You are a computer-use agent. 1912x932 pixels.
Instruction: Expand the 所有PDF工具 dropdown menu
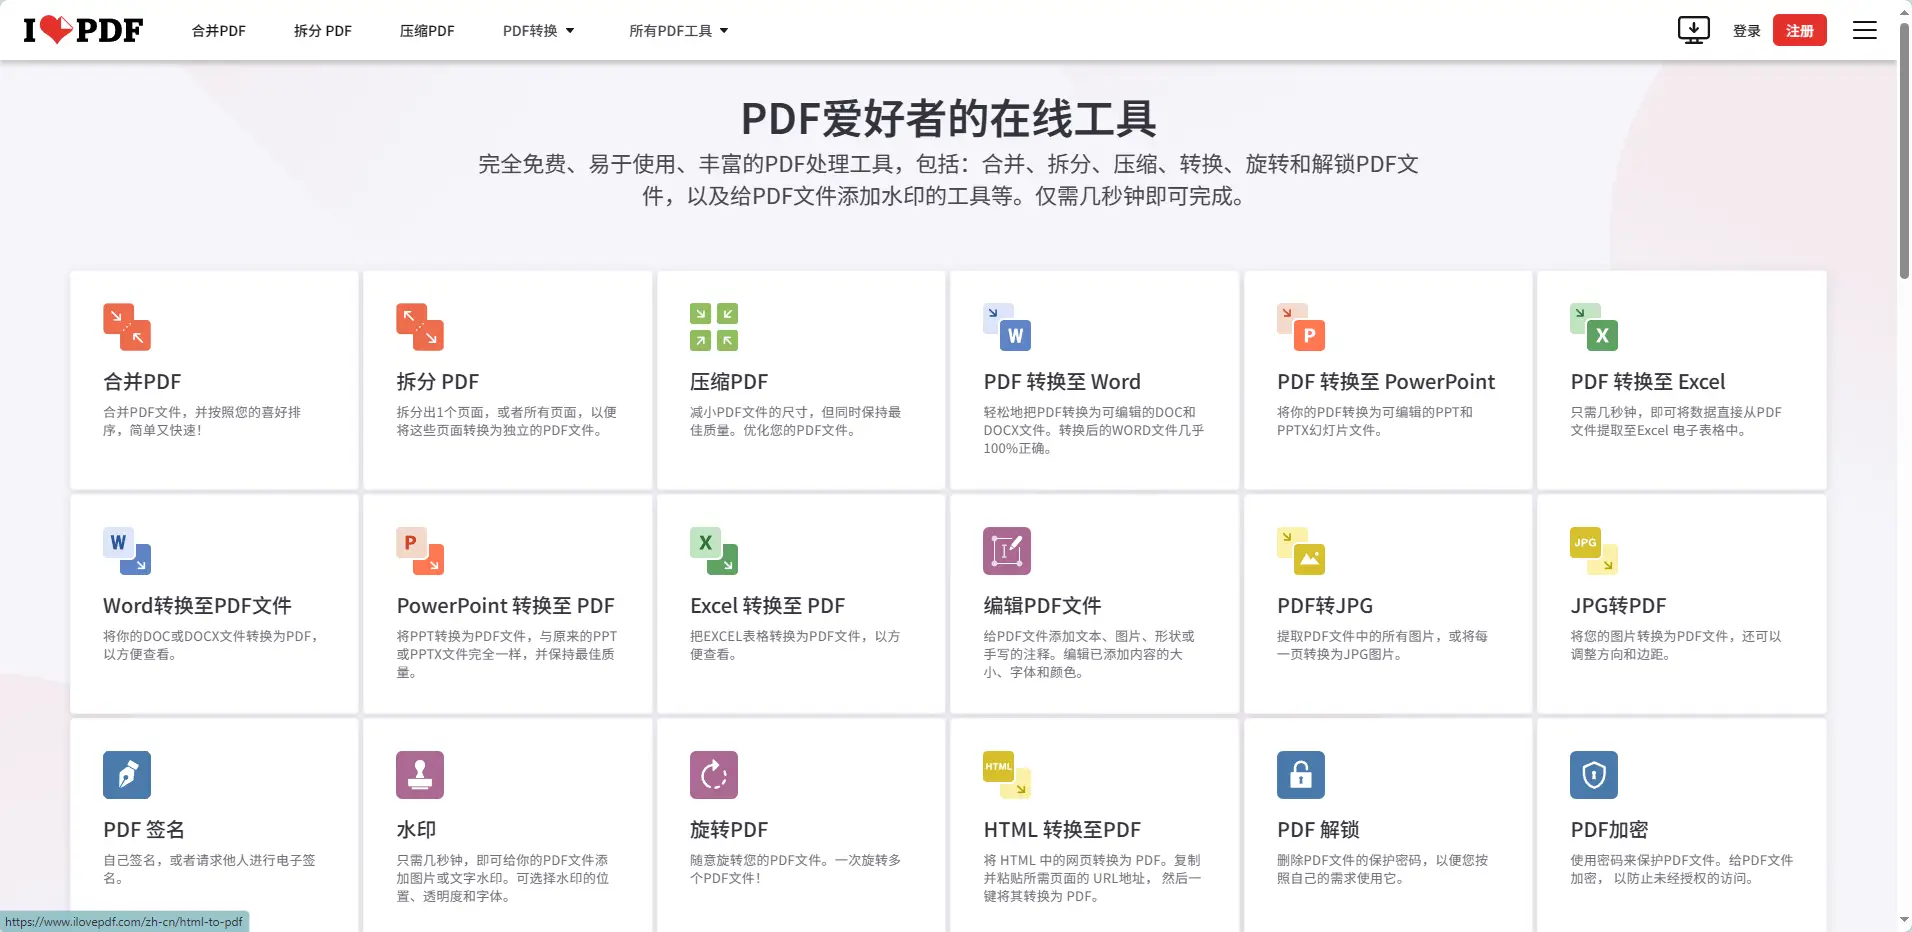(x=679, y=31)
